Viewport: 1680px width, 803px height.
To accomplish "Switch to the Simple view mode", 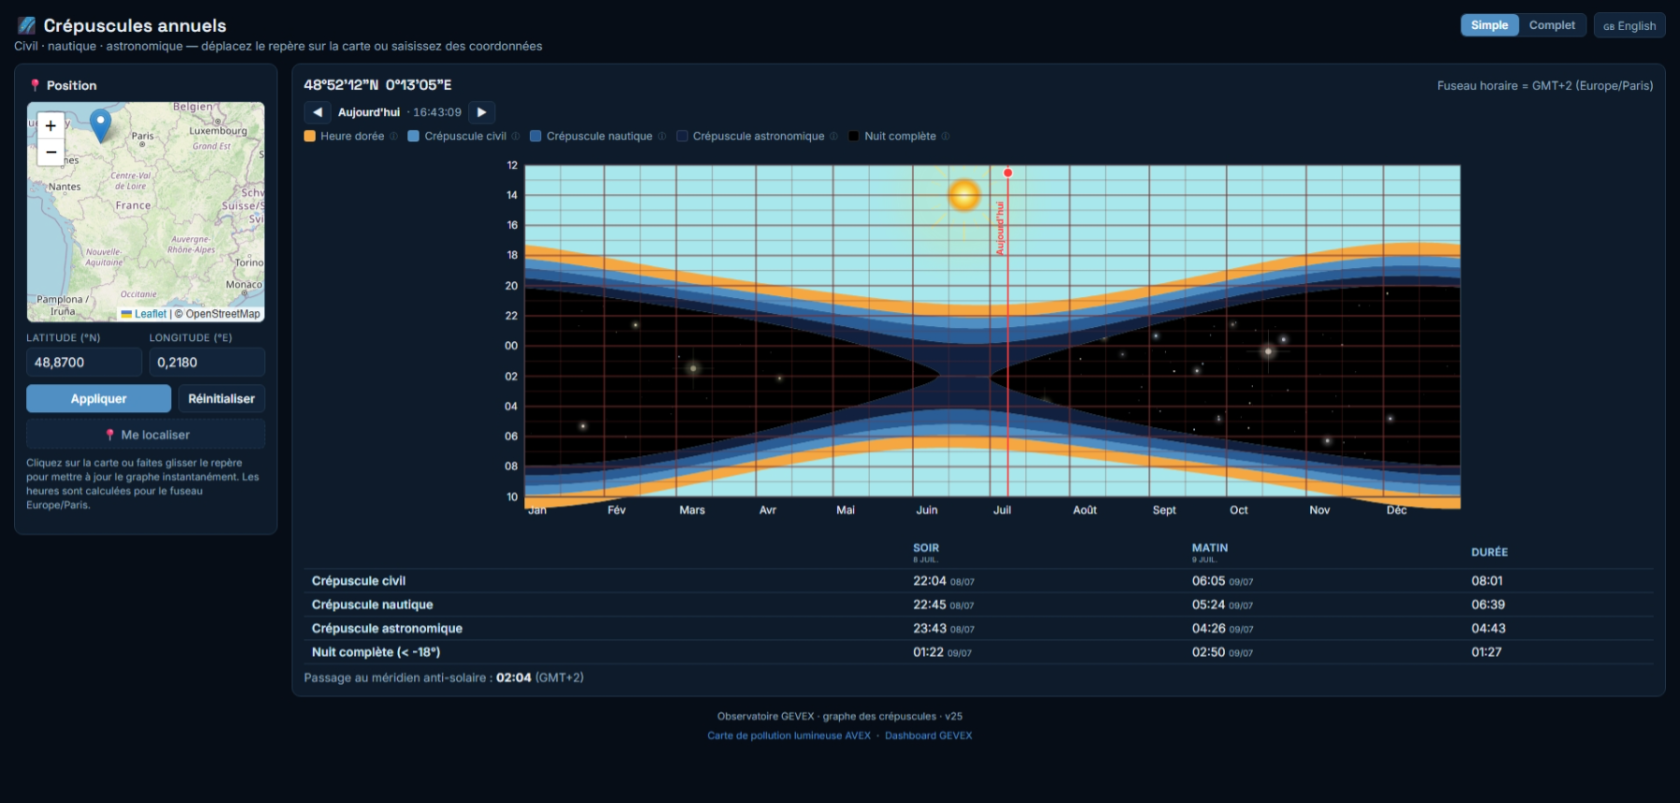I will click(x=1489, y=25).
